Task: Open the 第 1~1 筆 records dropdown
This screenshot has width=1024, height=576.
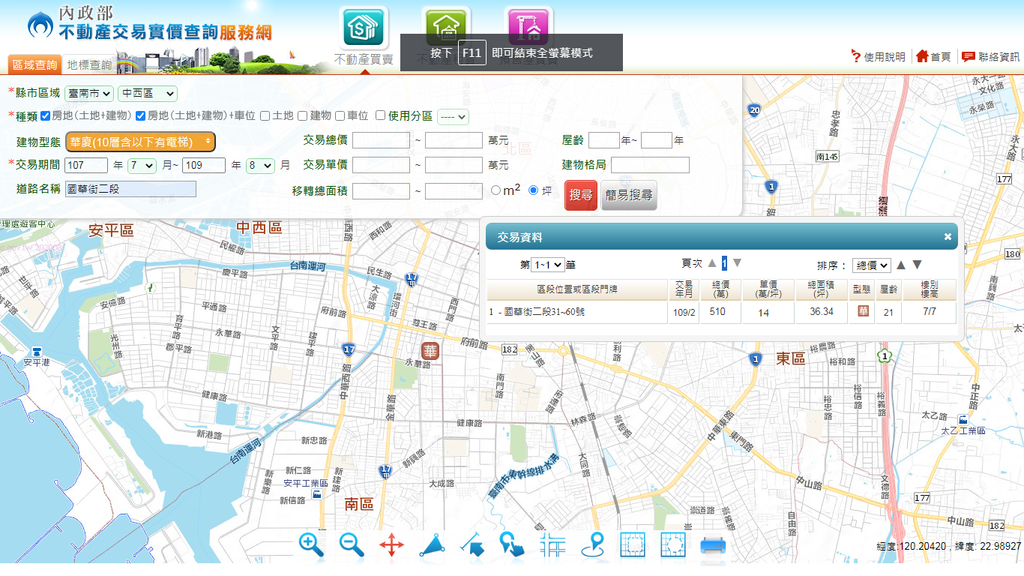Action: (548, 264)
